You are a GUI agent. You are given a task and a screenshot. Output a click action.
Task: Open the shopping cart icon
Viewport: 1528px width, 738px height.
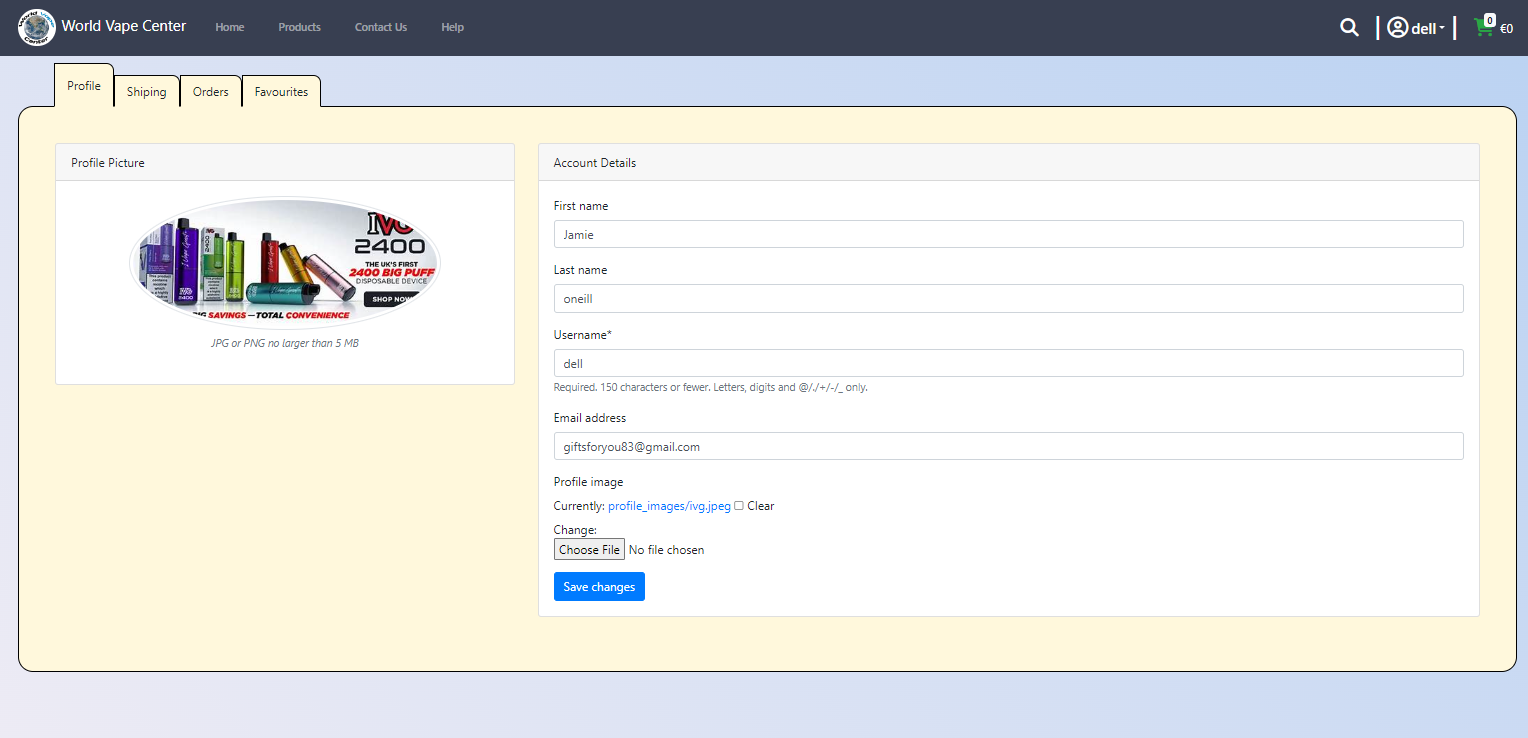click(1483, 29)
